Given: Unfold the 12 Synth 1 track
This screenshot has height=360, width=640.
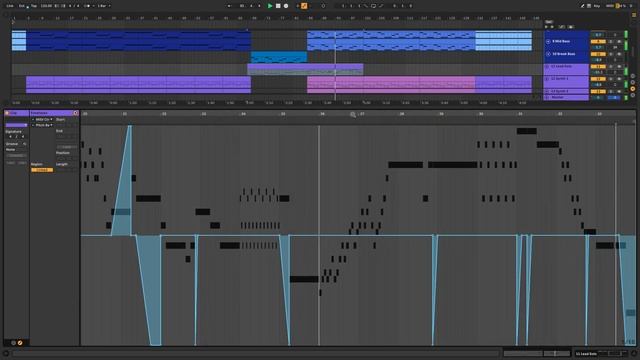Looking at the screenshot, I should point(547,79).
